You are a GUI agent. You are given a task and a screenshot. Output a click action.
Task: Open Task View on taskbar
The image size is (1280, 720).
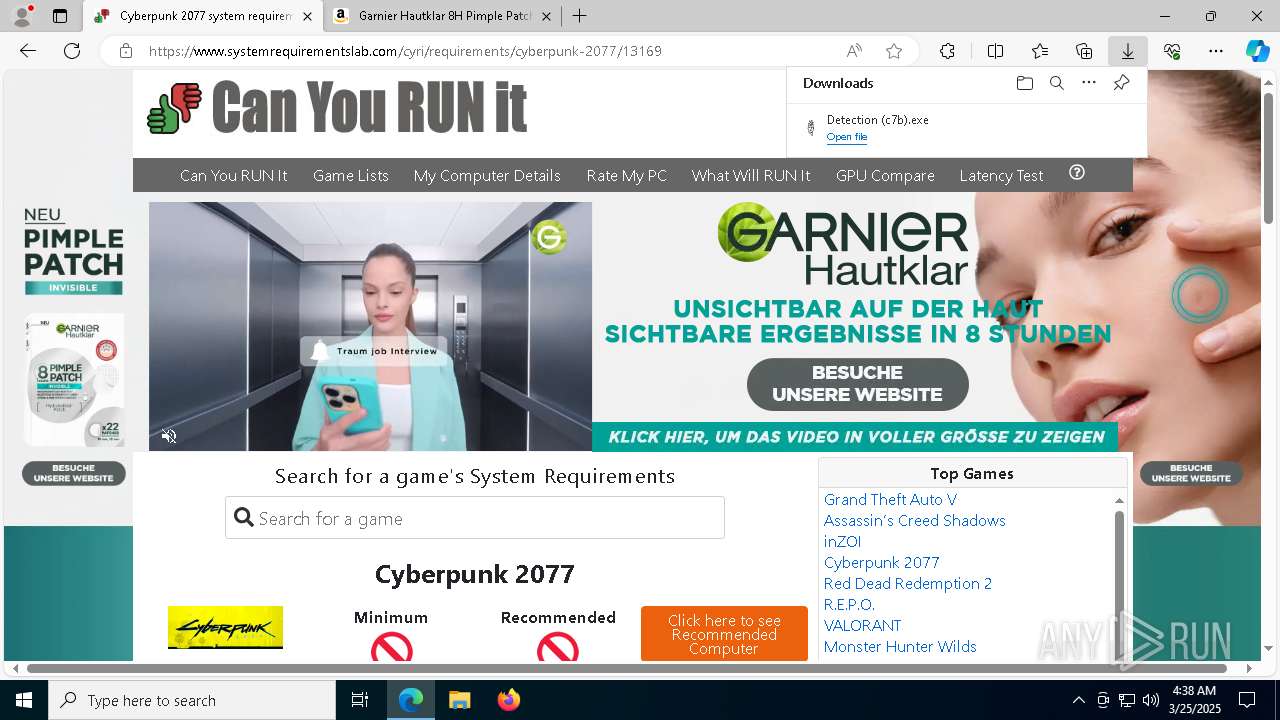(x=360, y=700)
